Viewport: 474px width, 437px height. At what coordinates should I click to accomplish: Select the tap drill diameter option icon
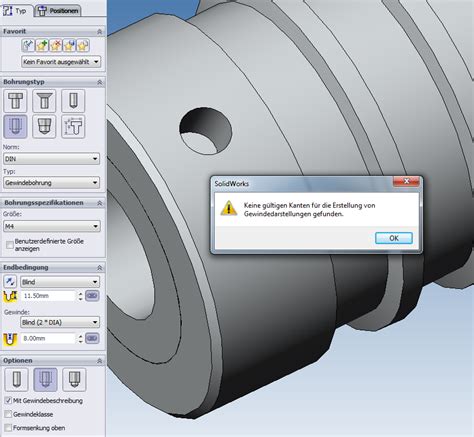(16, 380)
